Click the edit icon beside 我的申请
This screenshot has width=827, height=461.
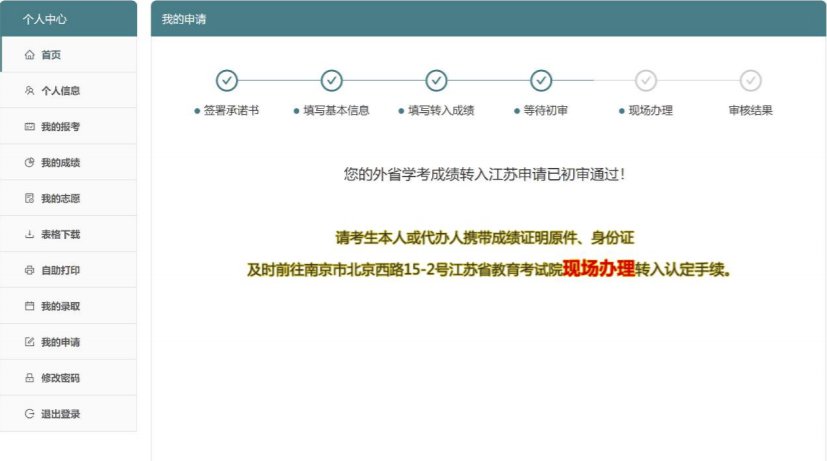tap(30, 342)
